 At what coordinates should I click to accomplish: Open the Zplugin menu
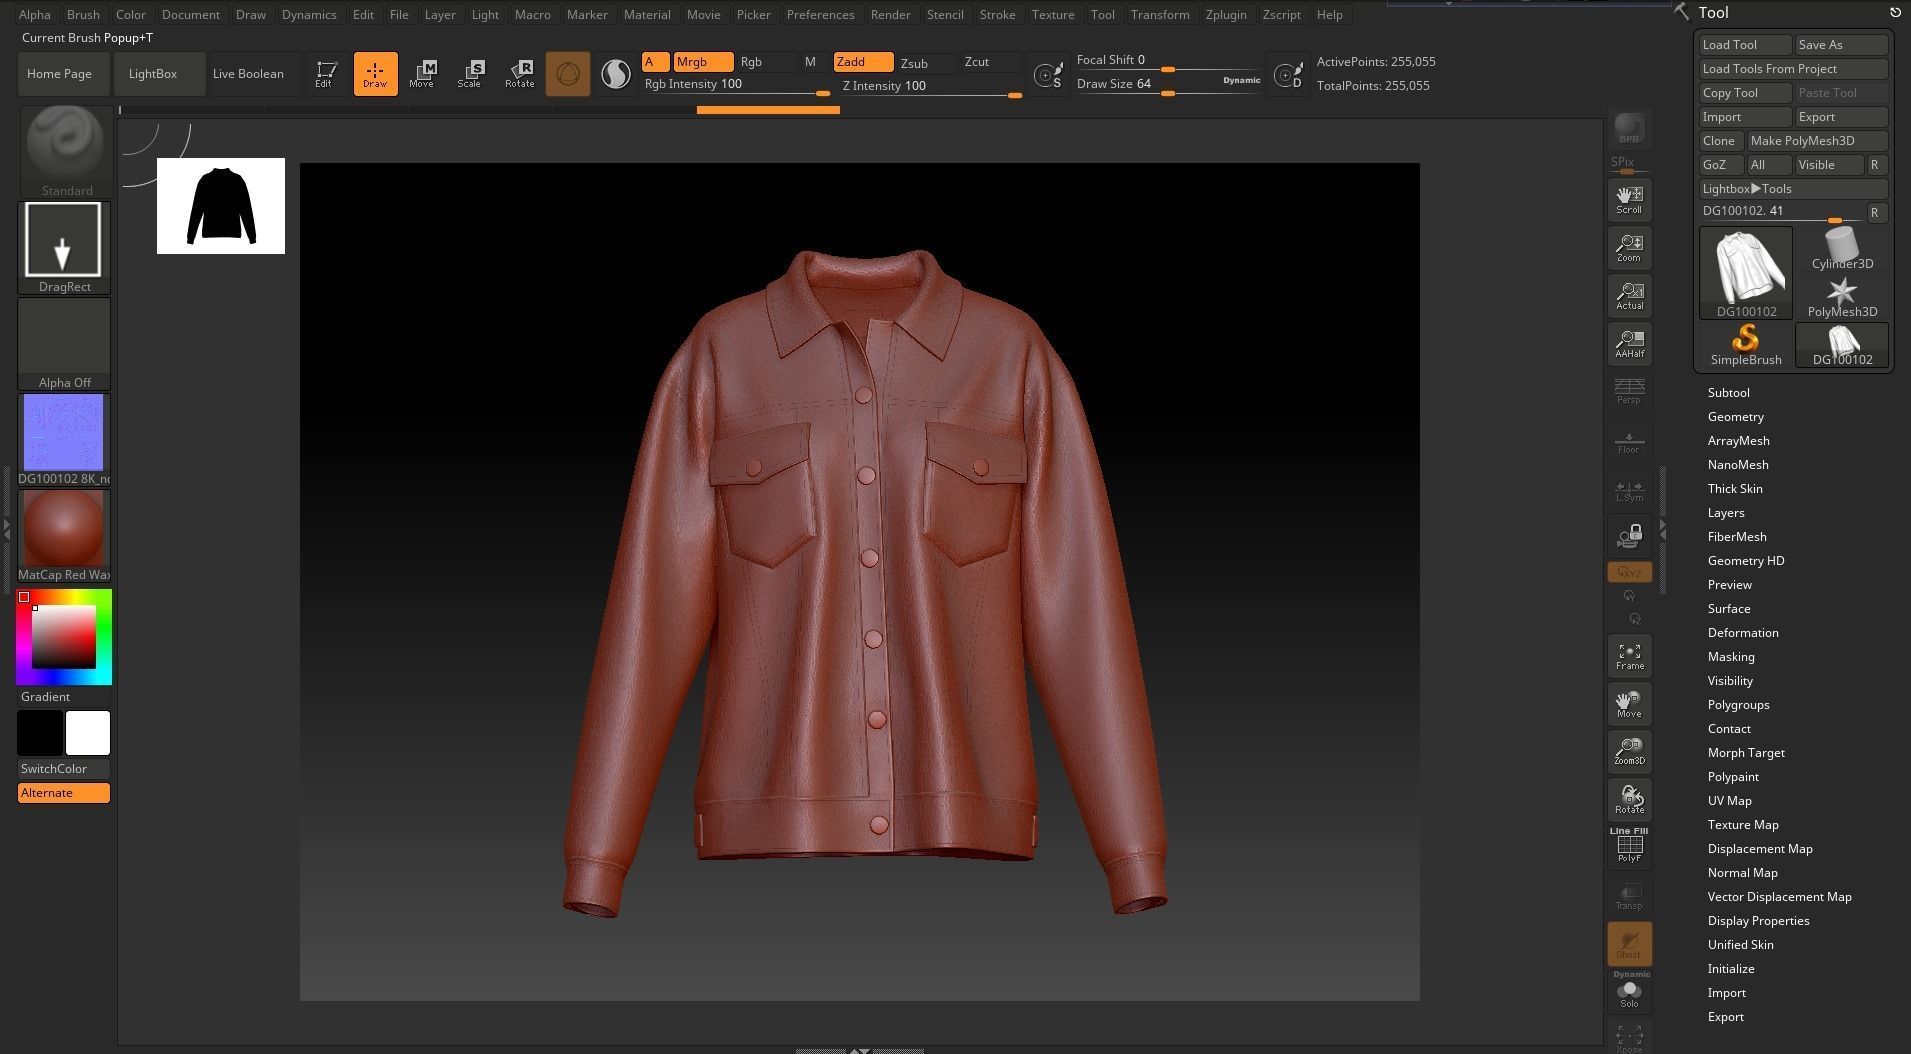[1225, 15]
